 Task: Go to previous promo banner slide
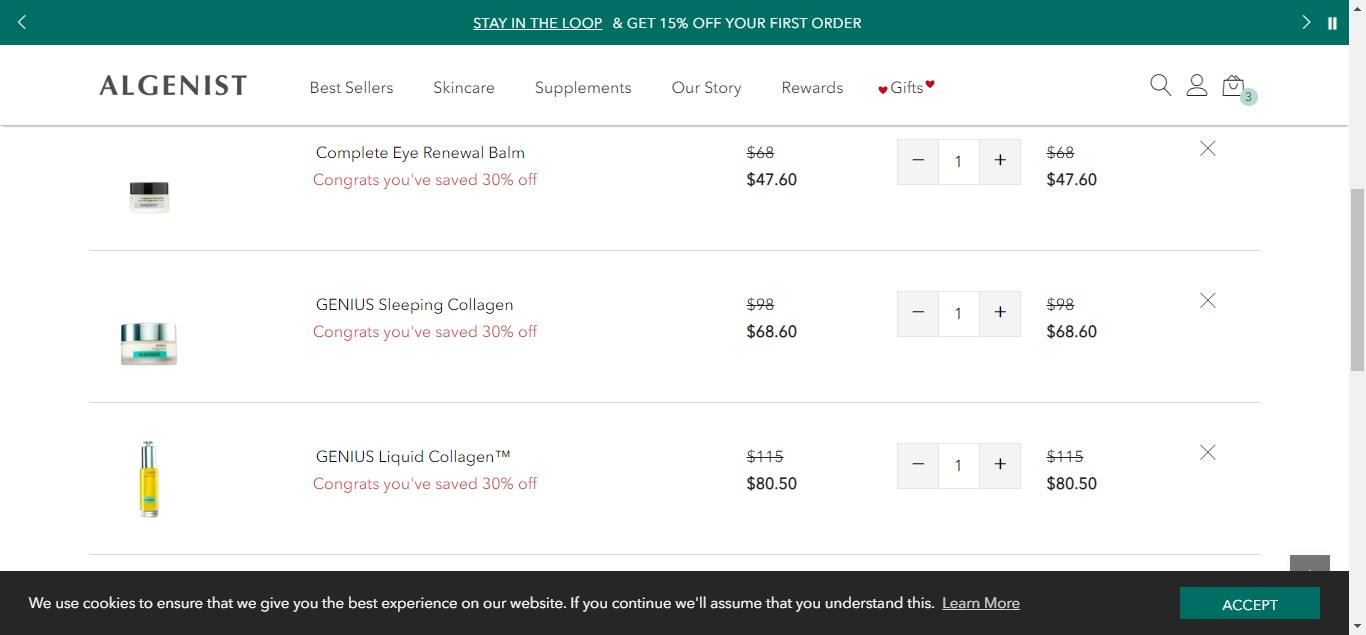coord(22,22)
